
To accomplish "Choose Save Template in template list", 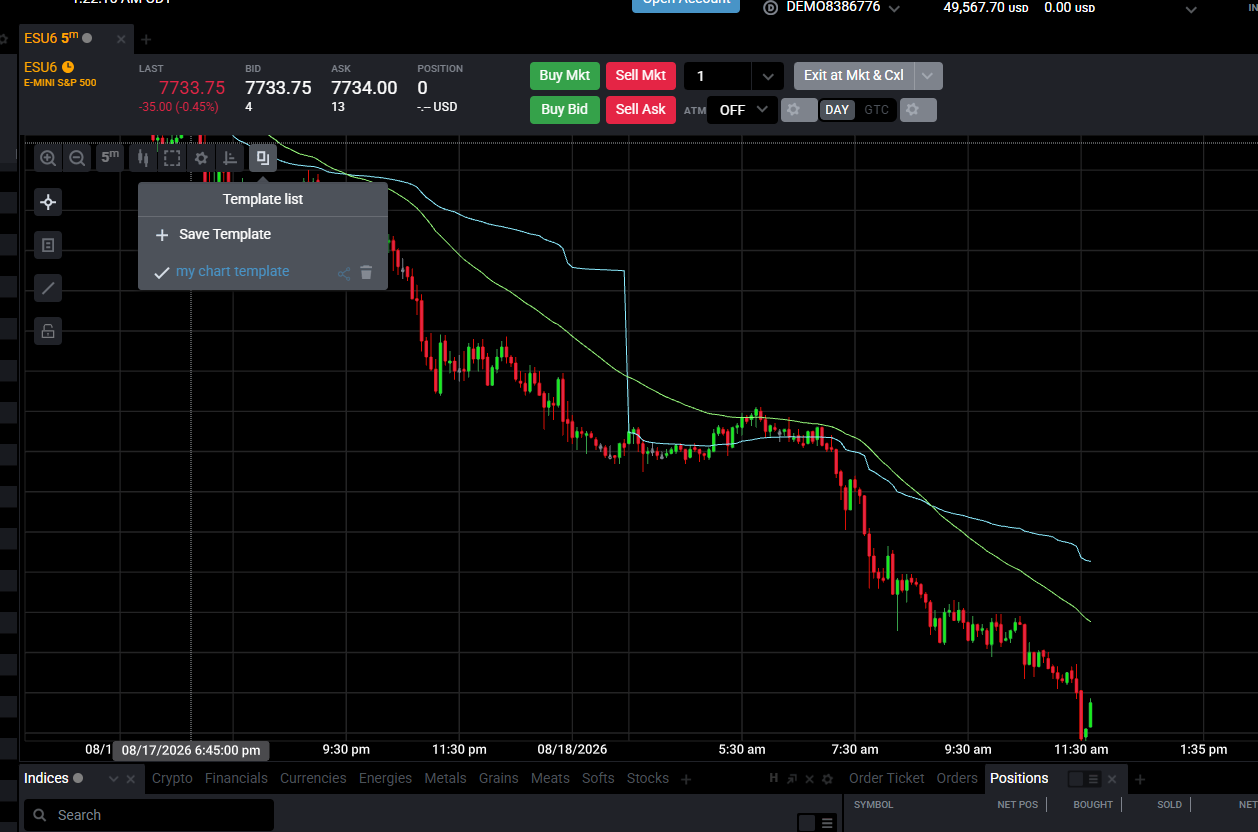I will [x=225, y=234].
